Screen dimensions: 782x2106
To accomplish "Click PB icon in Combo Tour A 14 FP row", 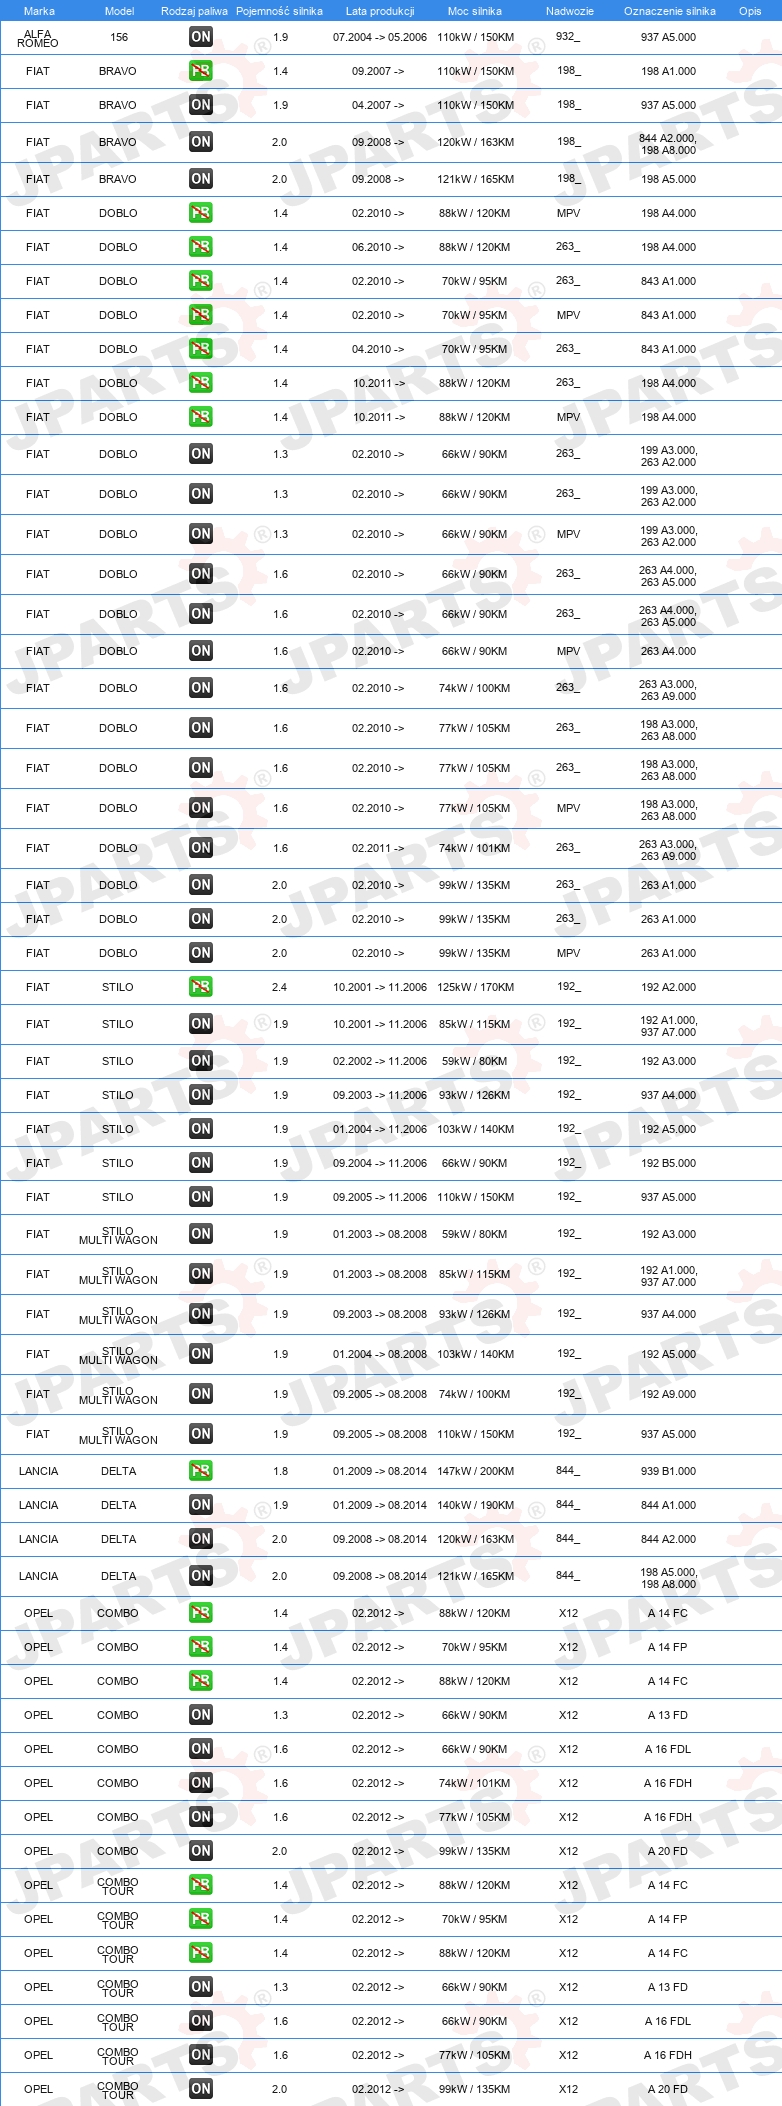I will [x=201, y=1919].
